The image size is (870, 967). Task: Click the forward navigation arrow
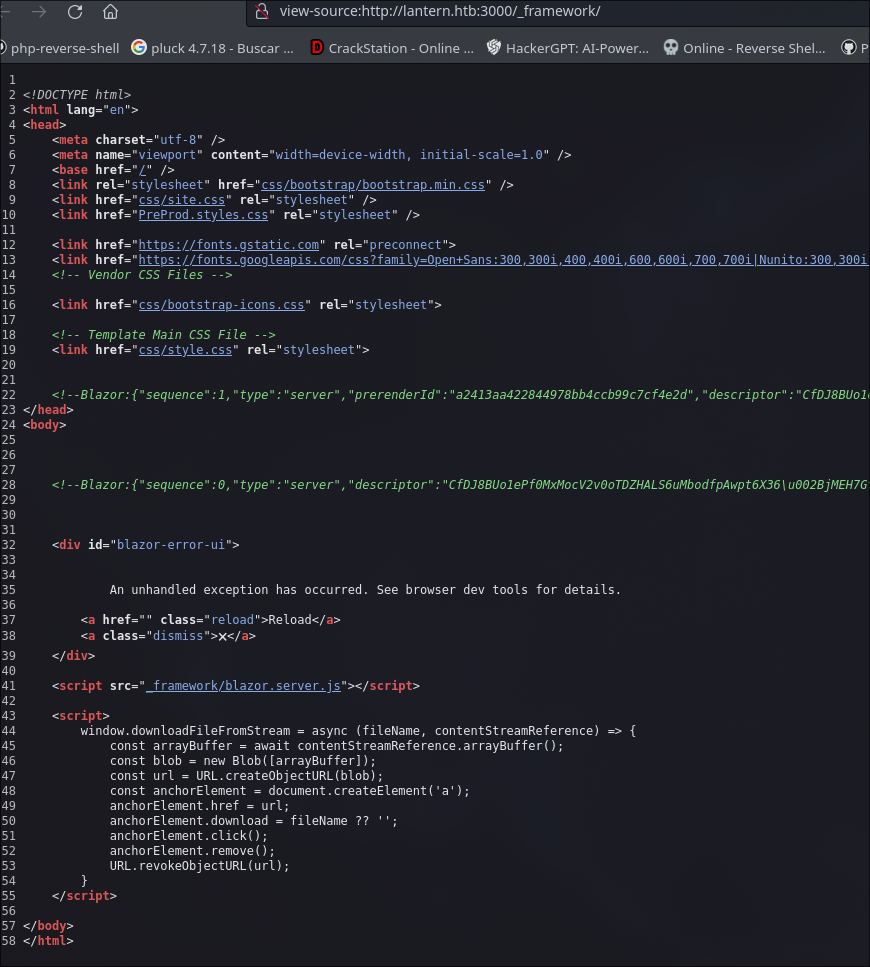[x=39, y=12]
